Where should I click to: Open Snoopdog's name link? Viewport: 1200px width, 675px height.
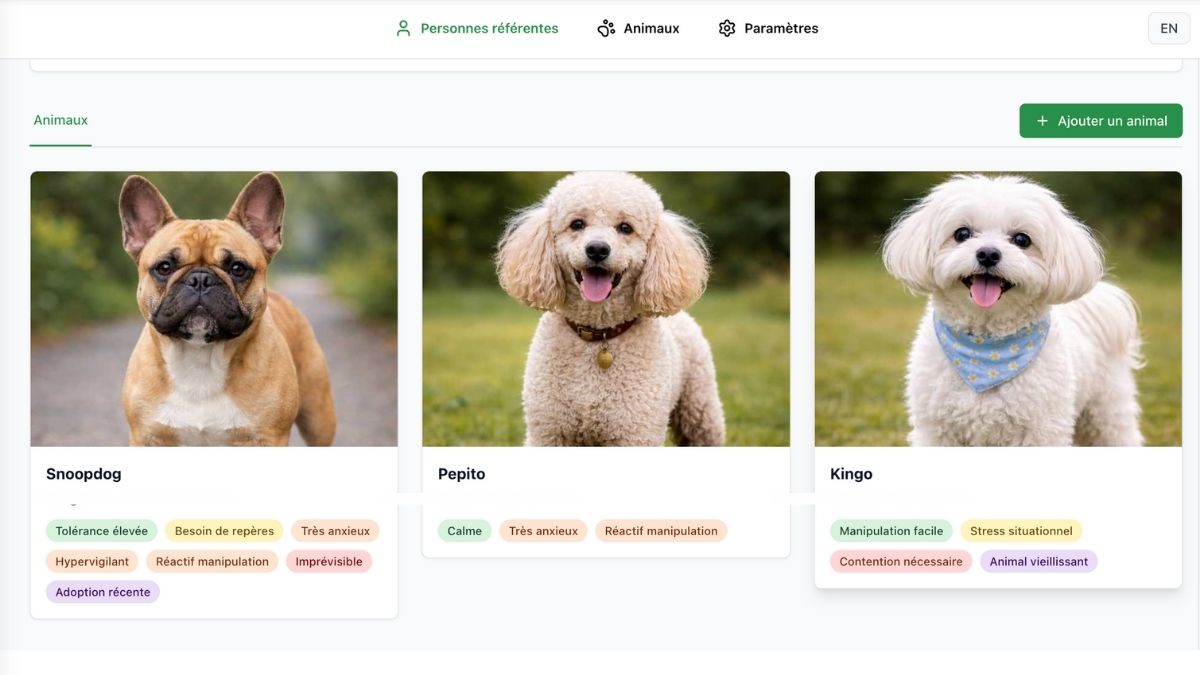click(x=83, y=473)
